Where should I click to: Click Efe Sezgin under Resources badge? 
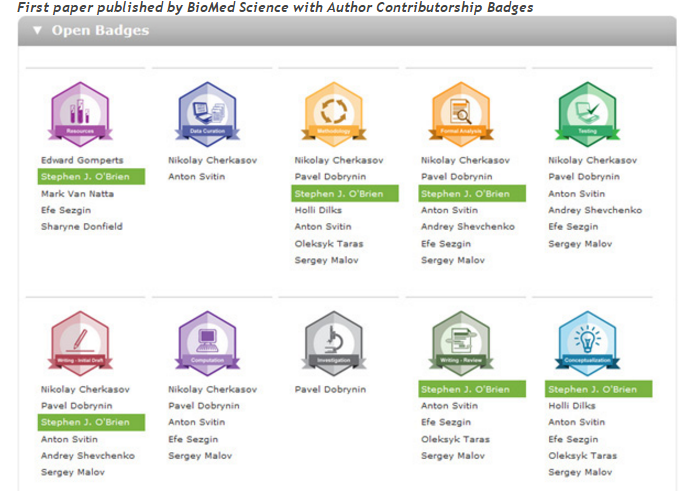pos(66,210)
